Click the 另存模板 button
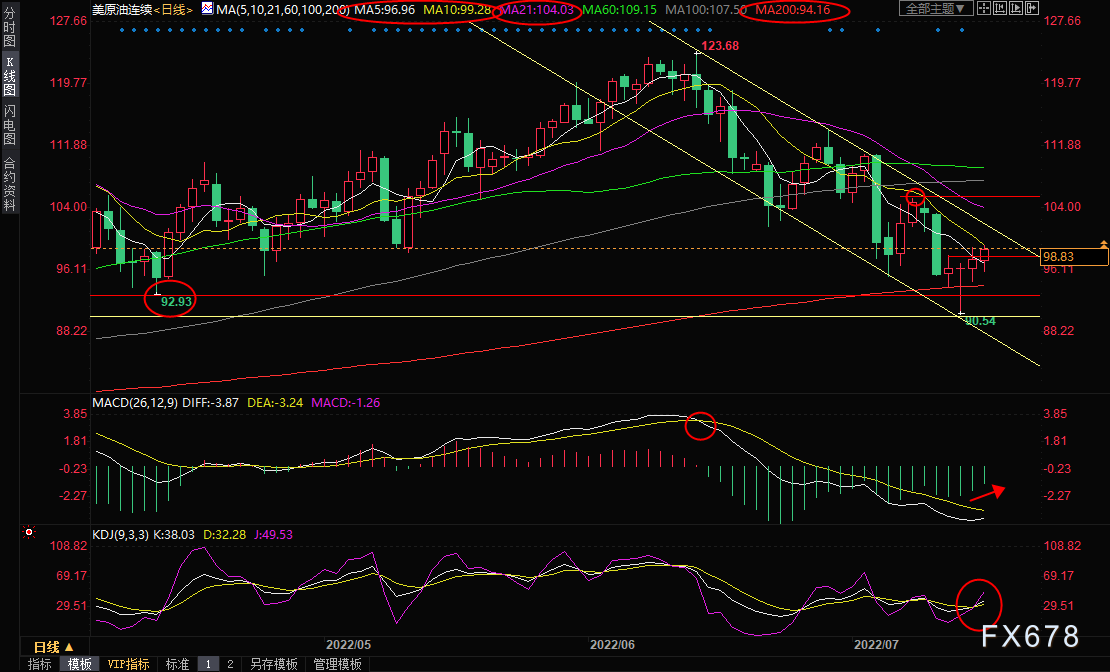The height and width of the screenshot is (672, 1110). coord(274,664)
